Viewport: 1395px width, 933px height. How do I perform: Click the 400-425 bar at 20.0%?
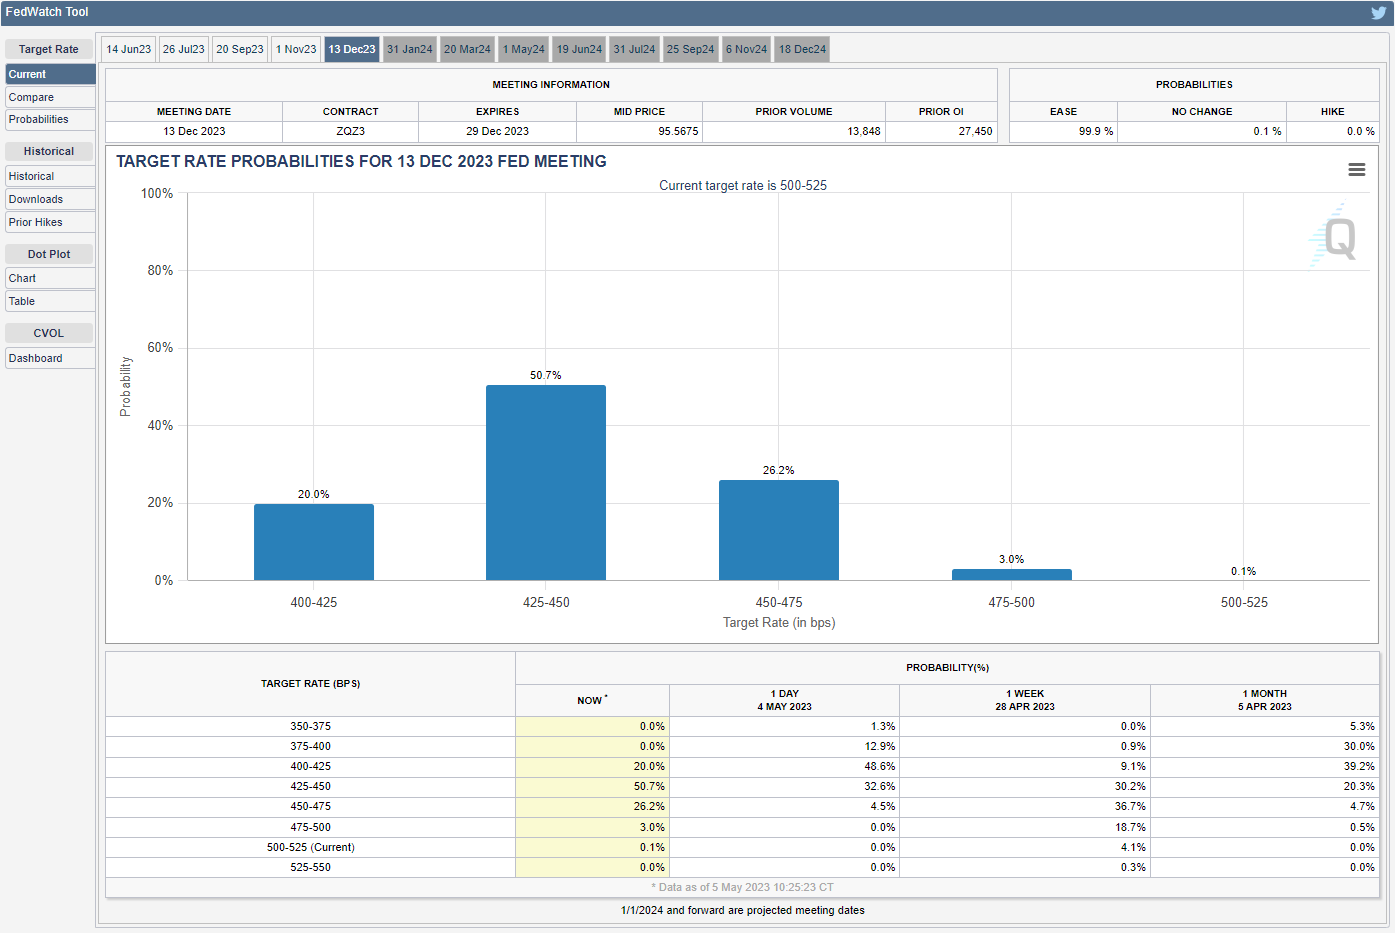313,541
